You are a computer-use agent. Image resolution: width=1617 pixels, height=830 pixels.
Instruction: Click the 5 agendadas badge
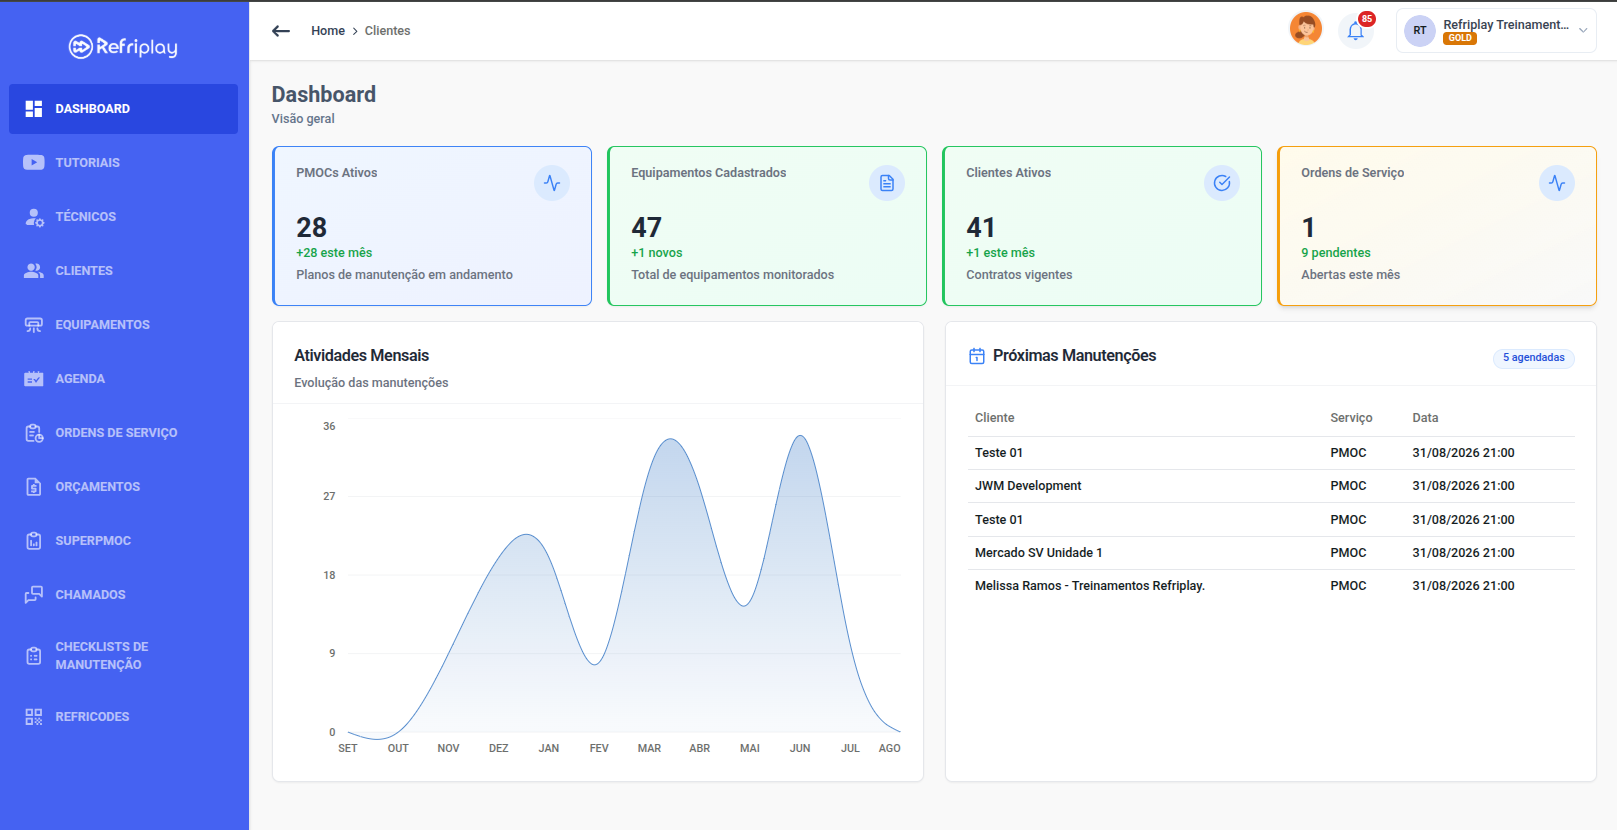pyautogui.click(x=1533, y=358)
